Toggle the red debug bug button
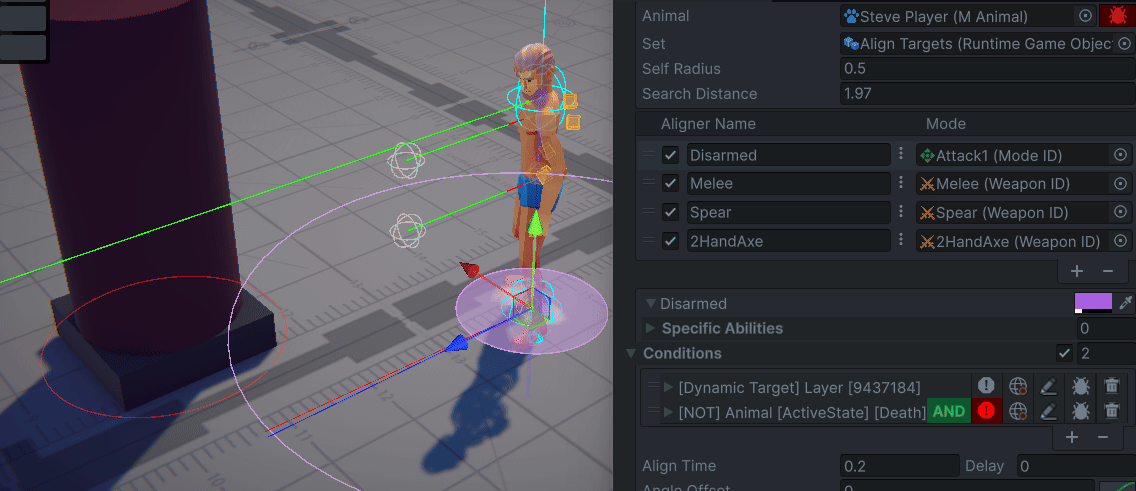 tap(1113, 16)
